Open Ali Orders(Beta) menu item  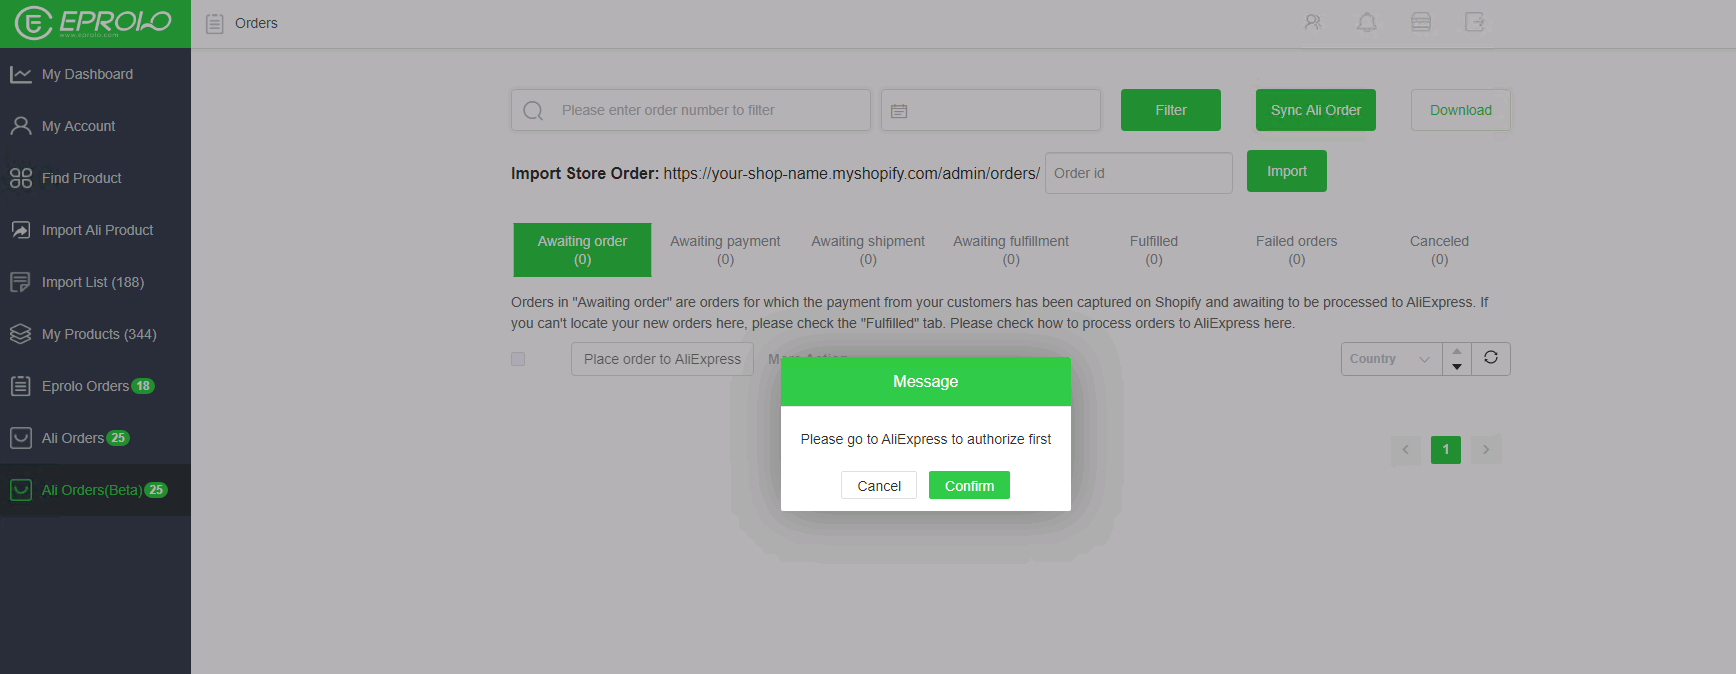point(95,490)
